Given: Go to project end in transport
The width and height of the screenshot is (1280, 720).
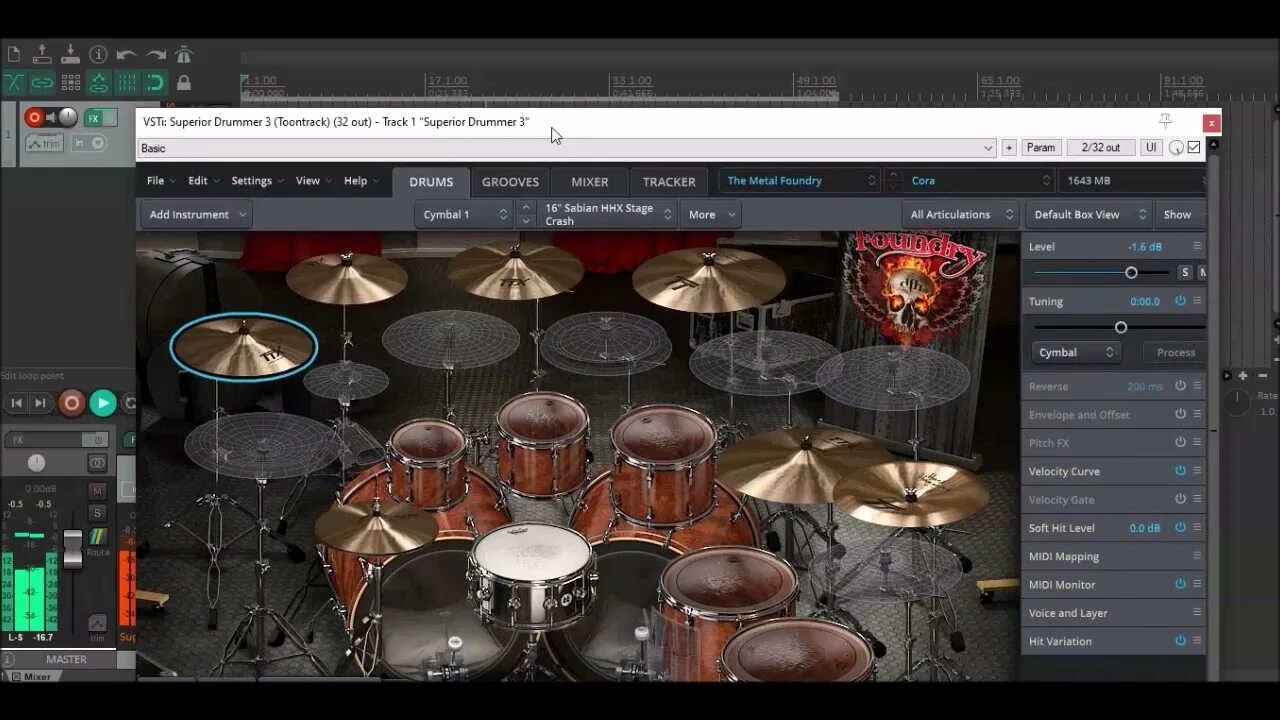Looking at the screenshot, I should coord(41,403).
